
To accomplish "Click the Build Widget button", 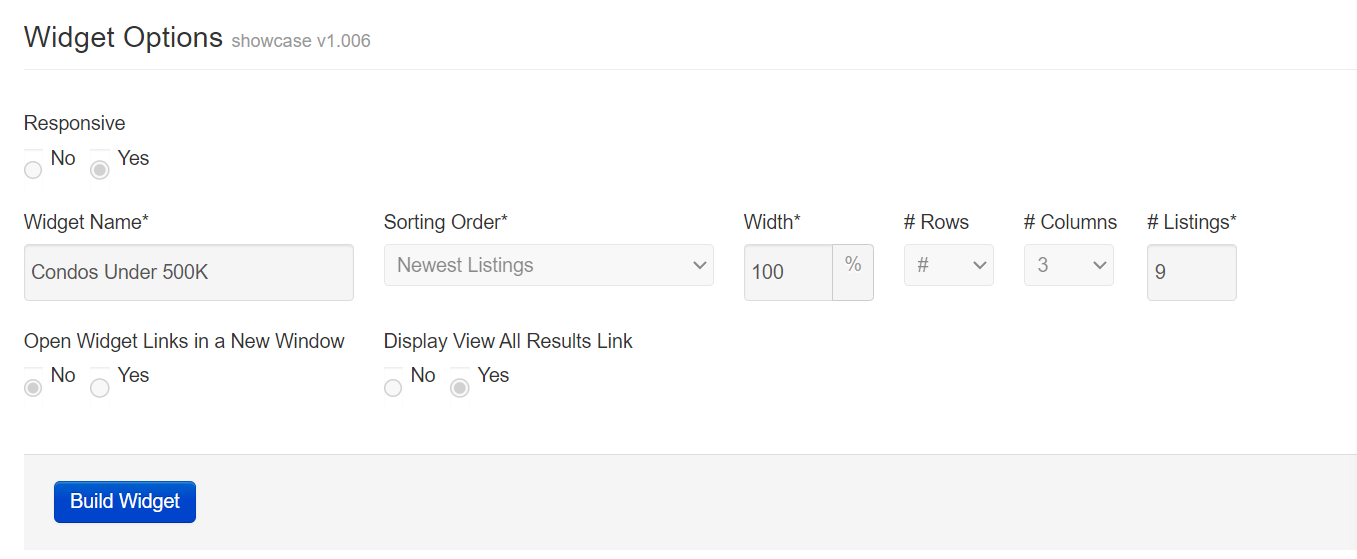I will [x=125, y=502].
